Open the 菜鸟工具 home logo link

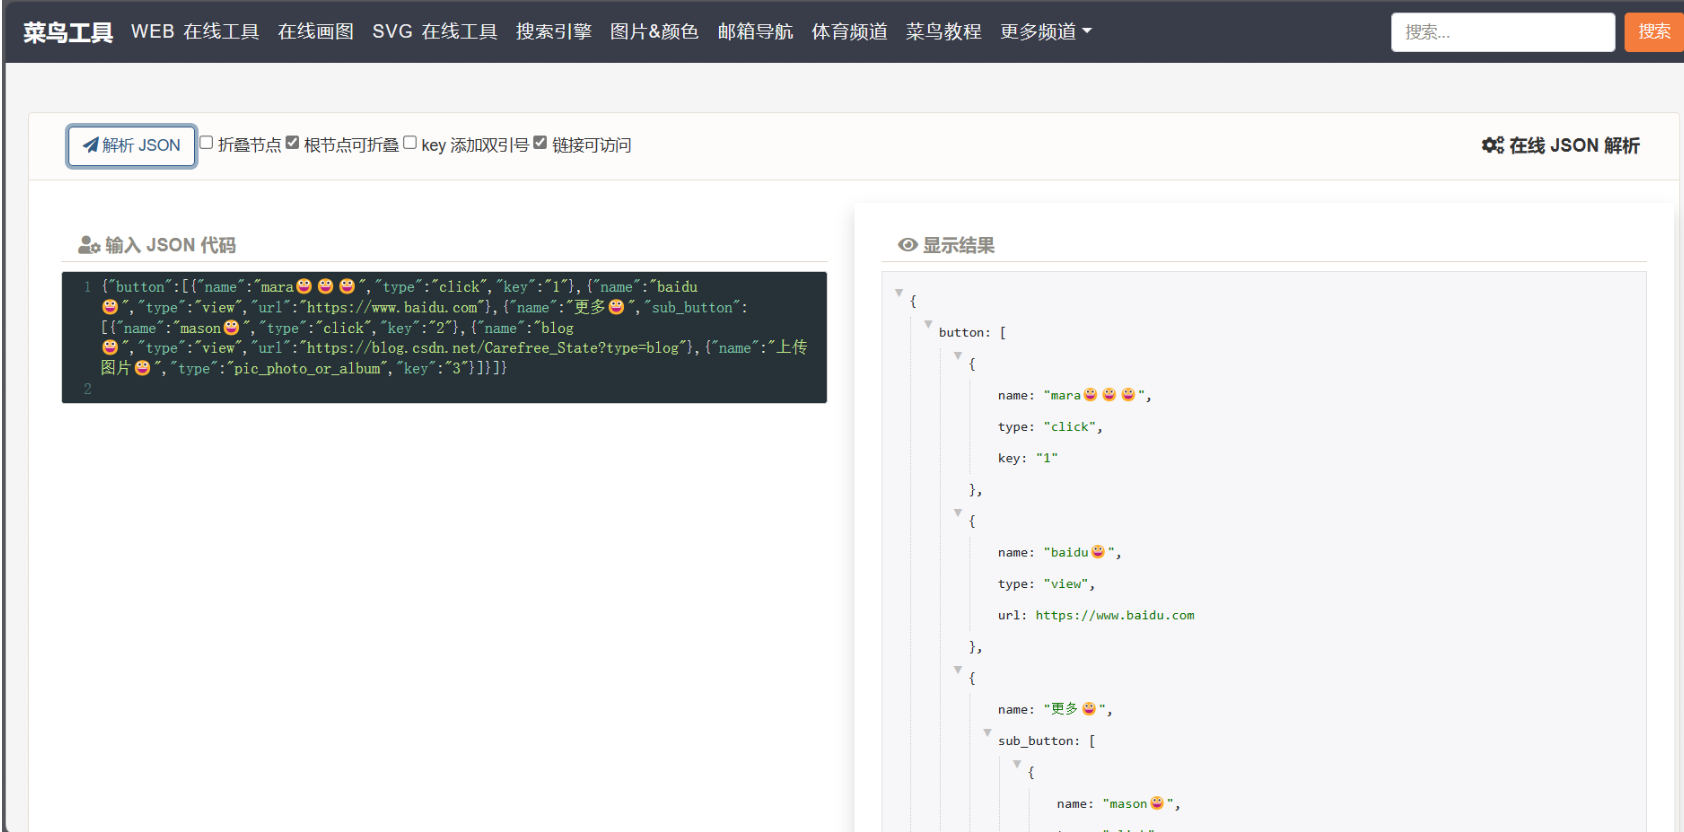coord(68,32)
